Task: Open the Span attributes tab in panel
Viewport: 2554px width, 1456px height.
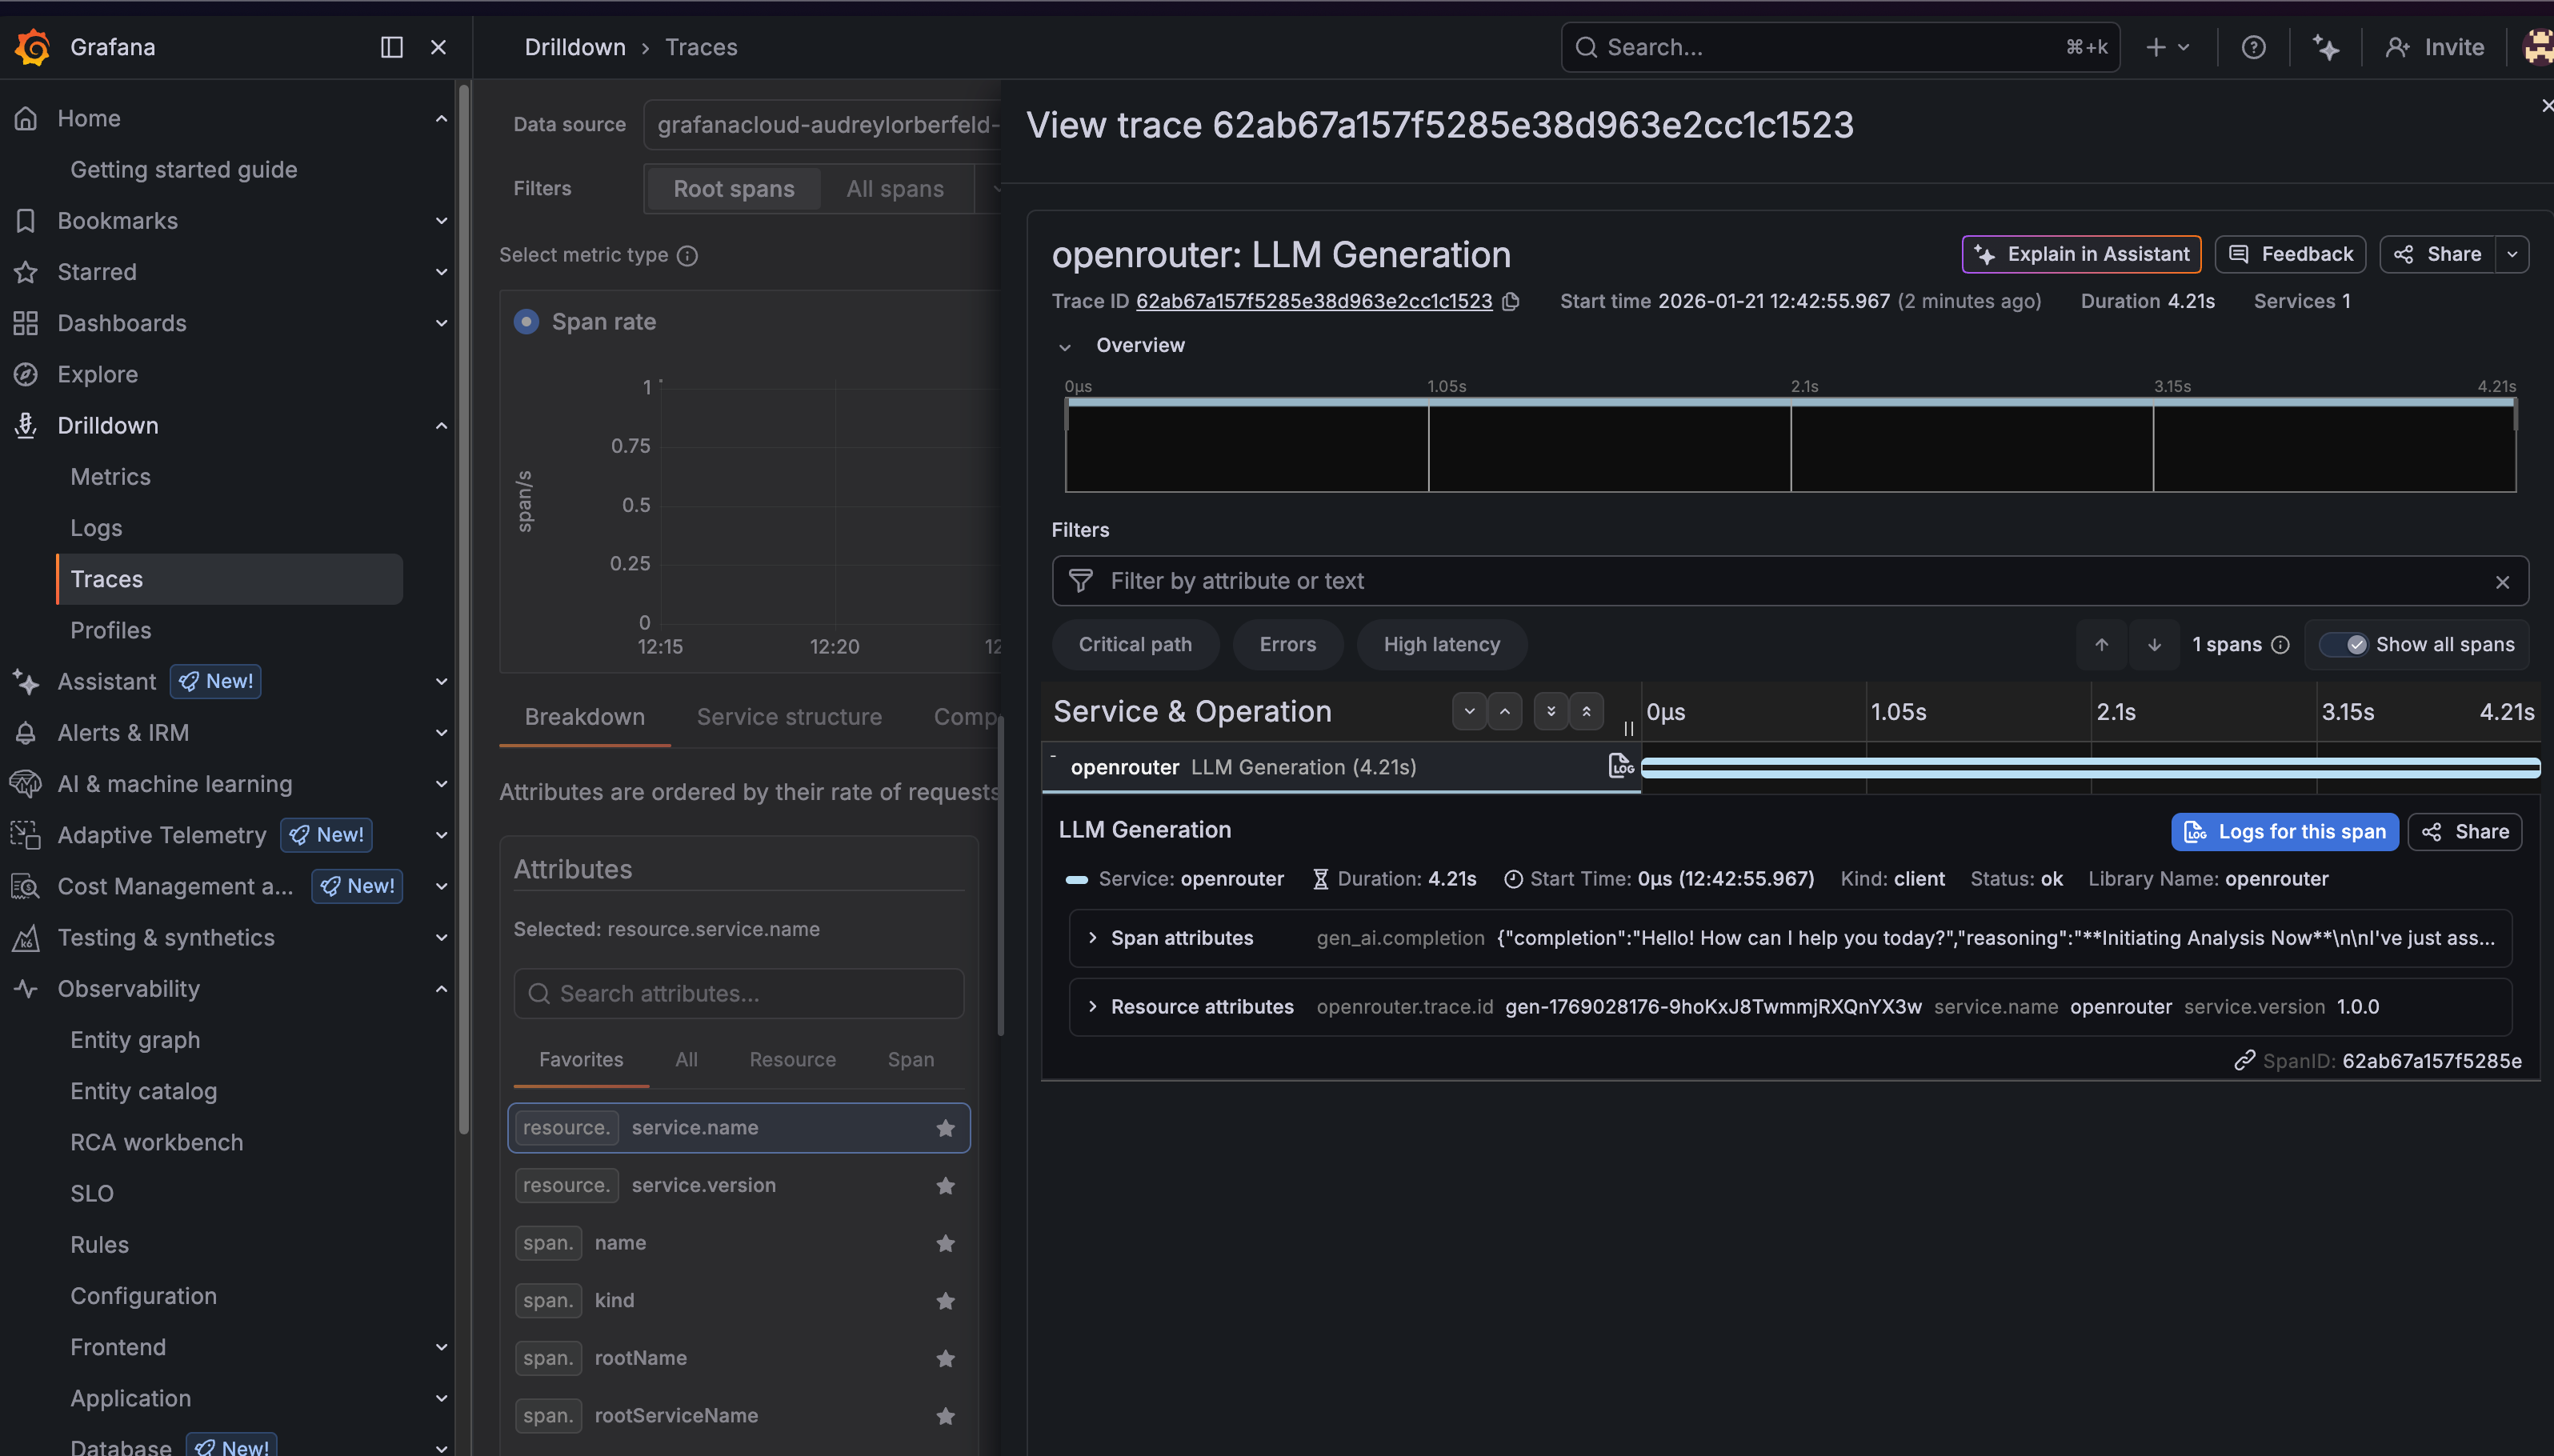Action: coord(910,1059)
